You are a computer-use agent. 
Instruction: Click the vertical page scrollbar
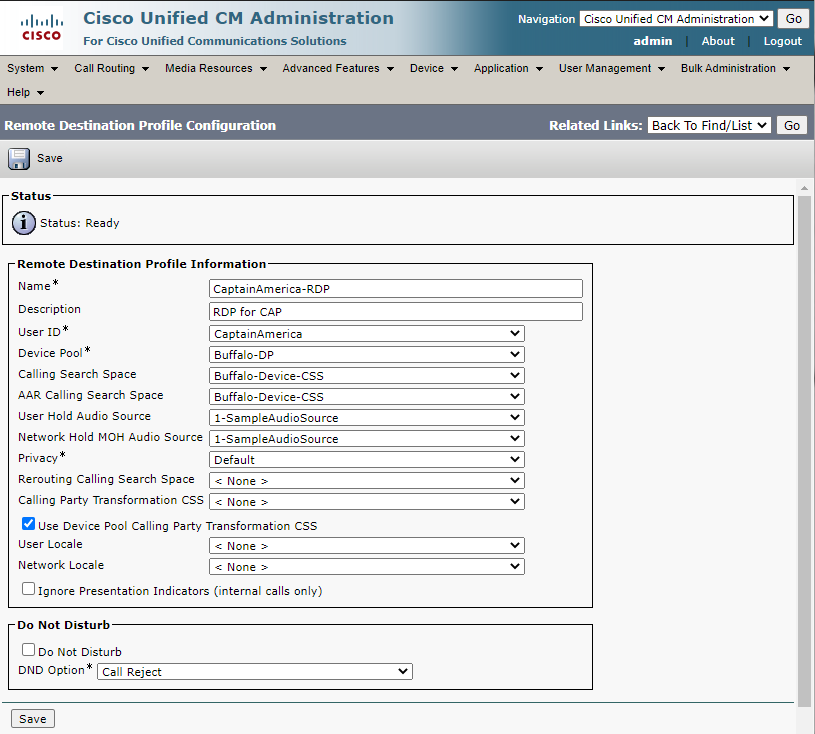click(x=804, y=447)
